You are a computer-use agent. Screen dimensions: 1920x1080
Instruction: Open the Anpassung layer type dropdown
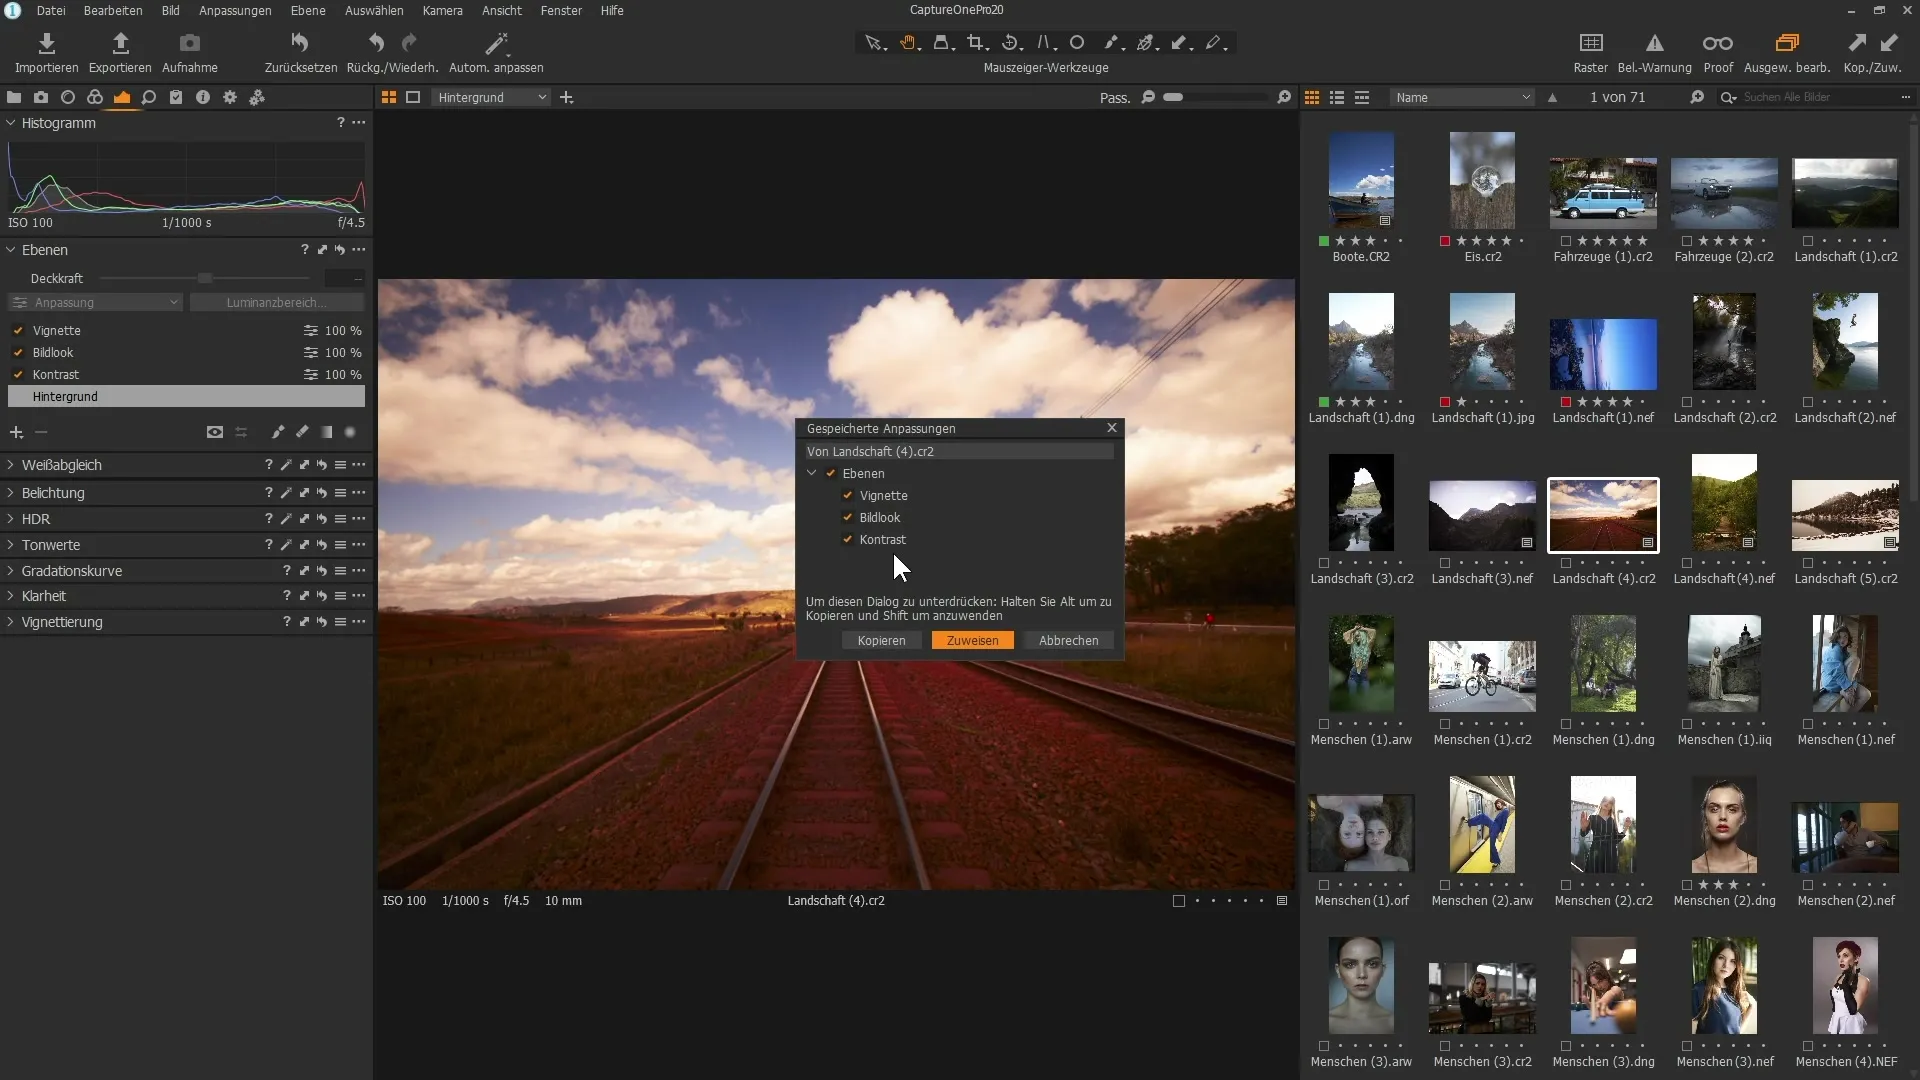tap(95, 302)
